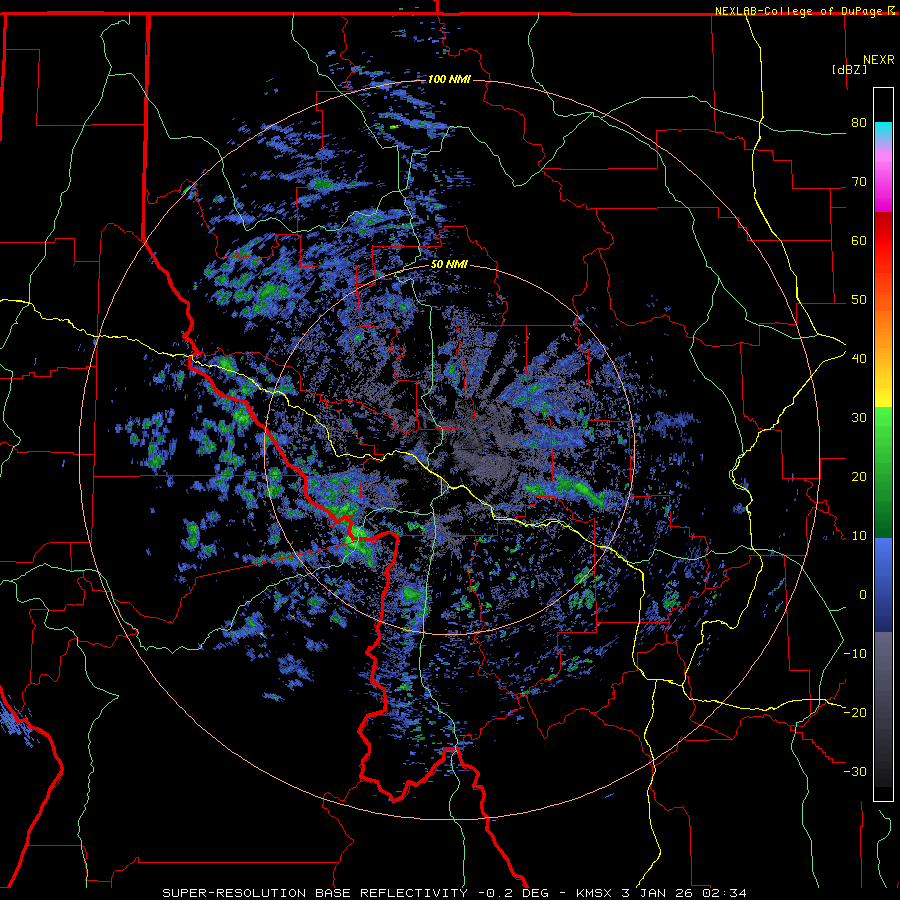This screenshot has width=900, height=900.
Task: Click the 0 value on dBZ scale
Action: coord(863,595)
